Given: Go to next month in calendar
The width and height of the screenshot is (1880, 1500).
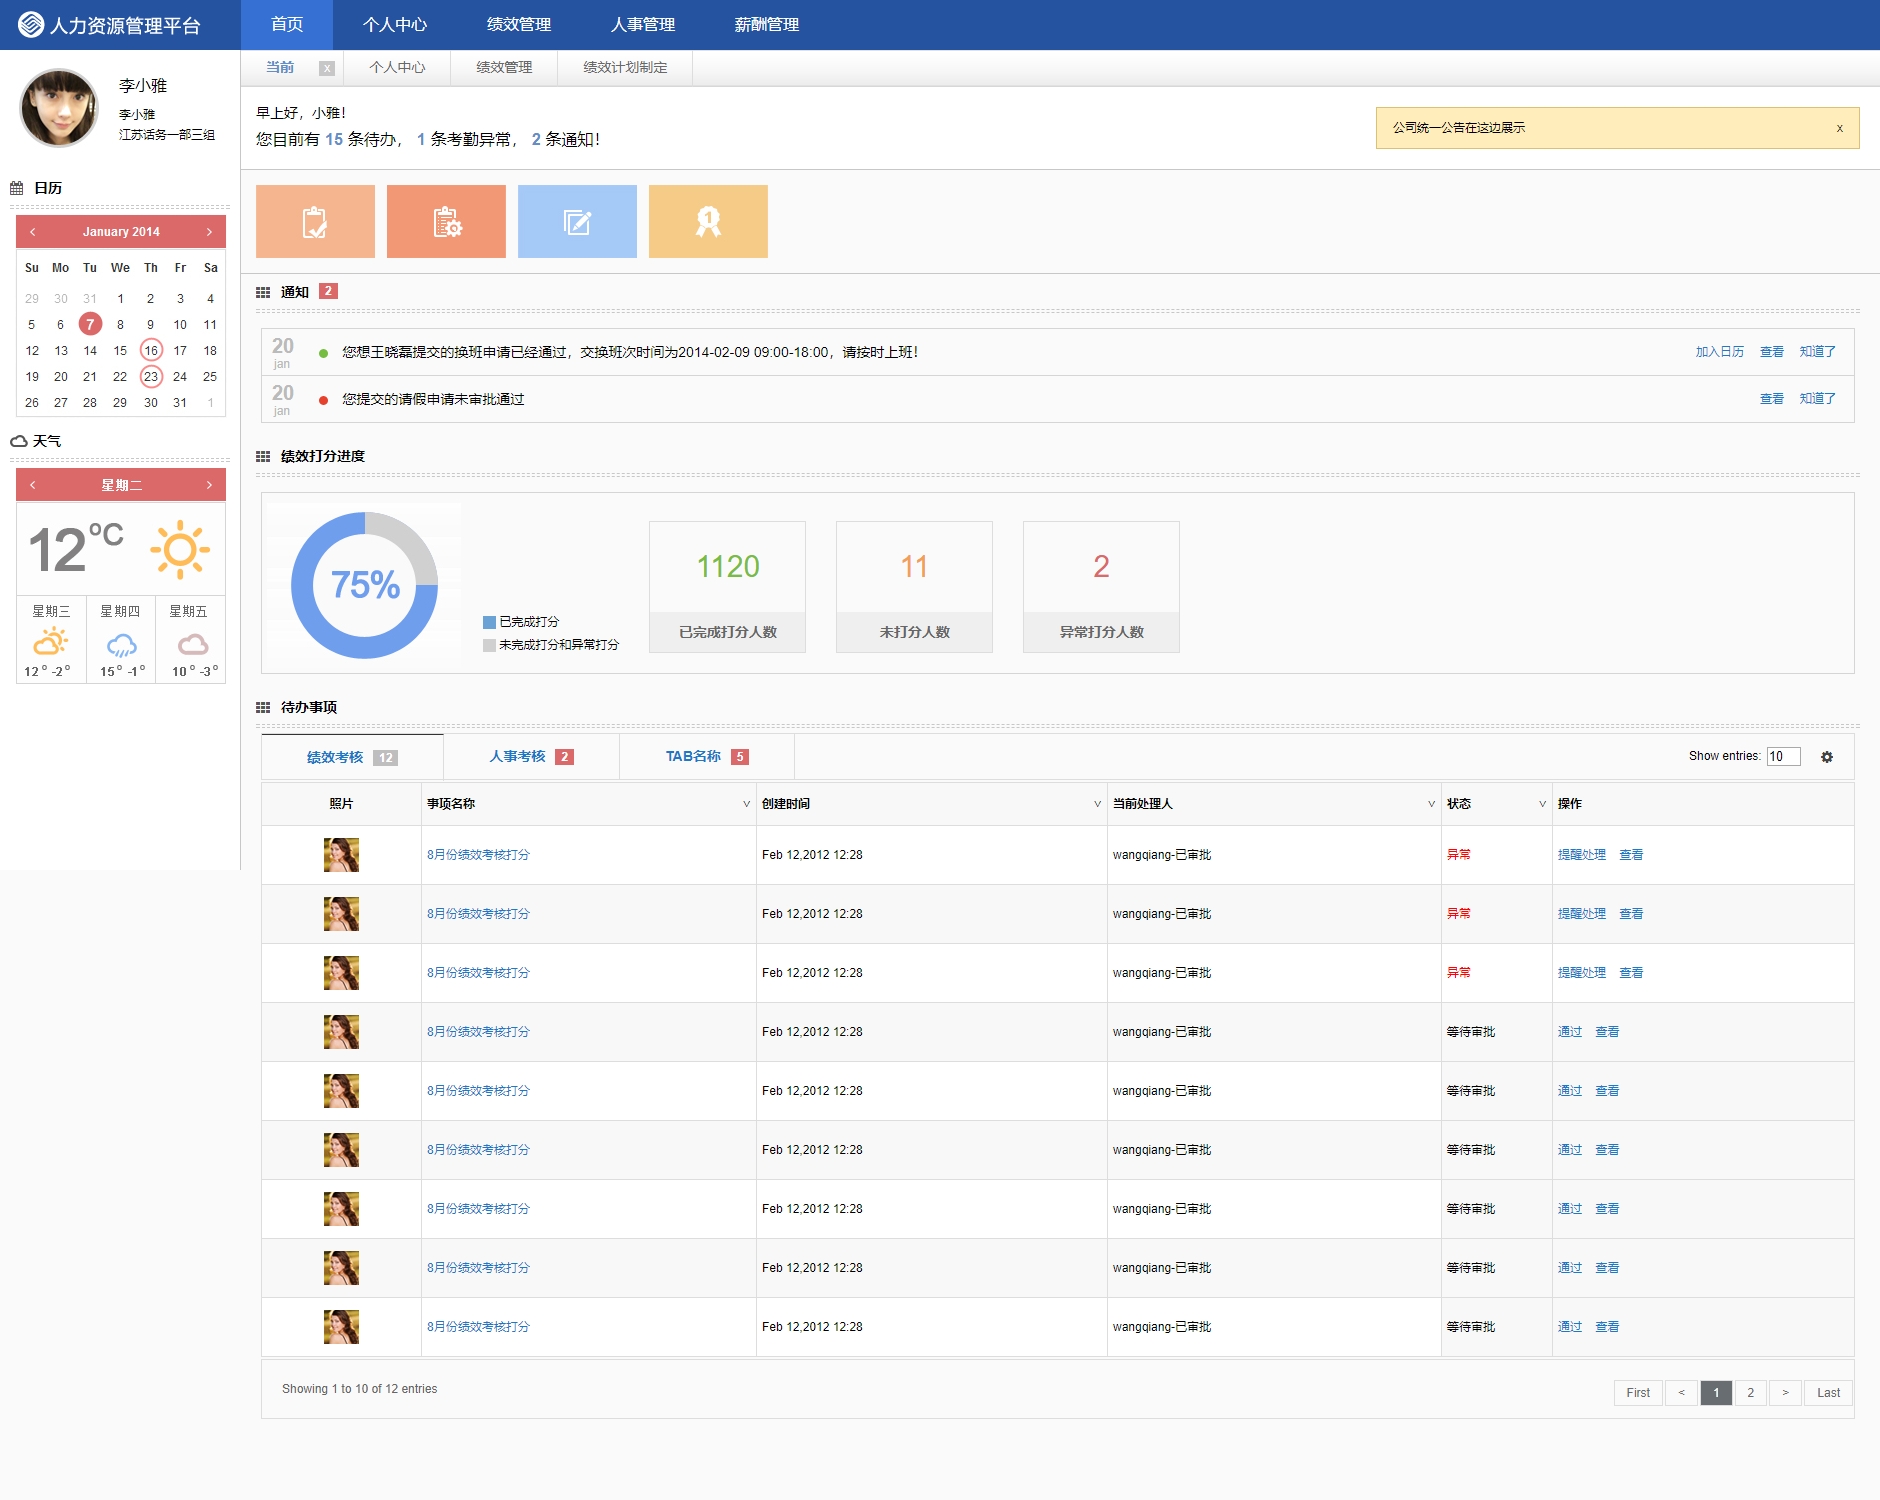Looking at the screenshot, I should (x=209, y=232).
